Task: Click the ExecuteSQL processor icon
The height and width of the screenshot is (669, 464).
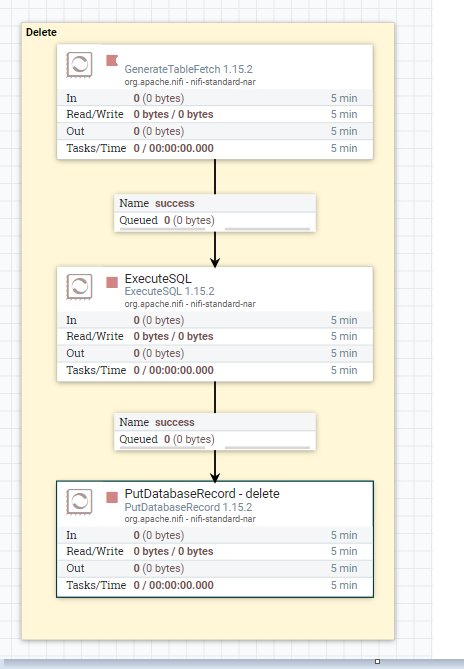Action: 79,287
